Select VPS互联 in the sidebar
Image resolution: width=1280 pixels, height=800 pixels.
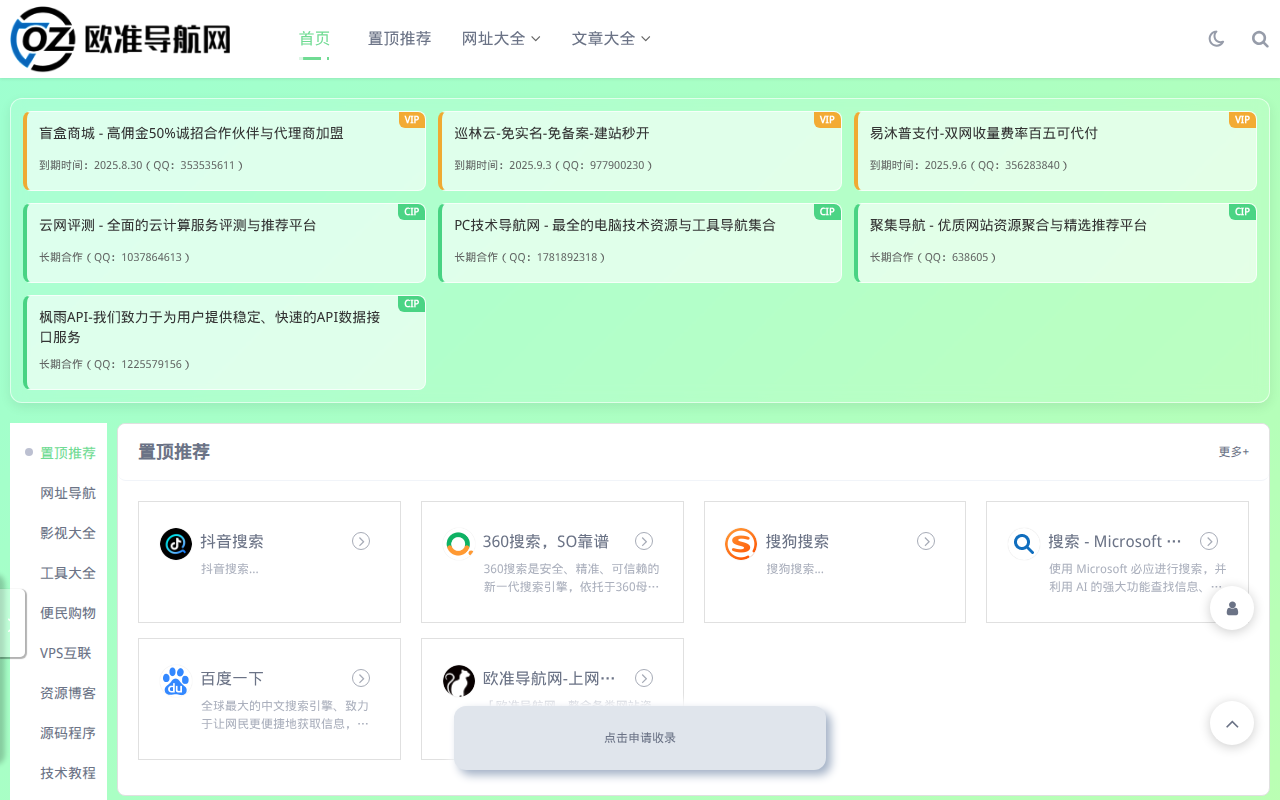(x=66, y=653)
